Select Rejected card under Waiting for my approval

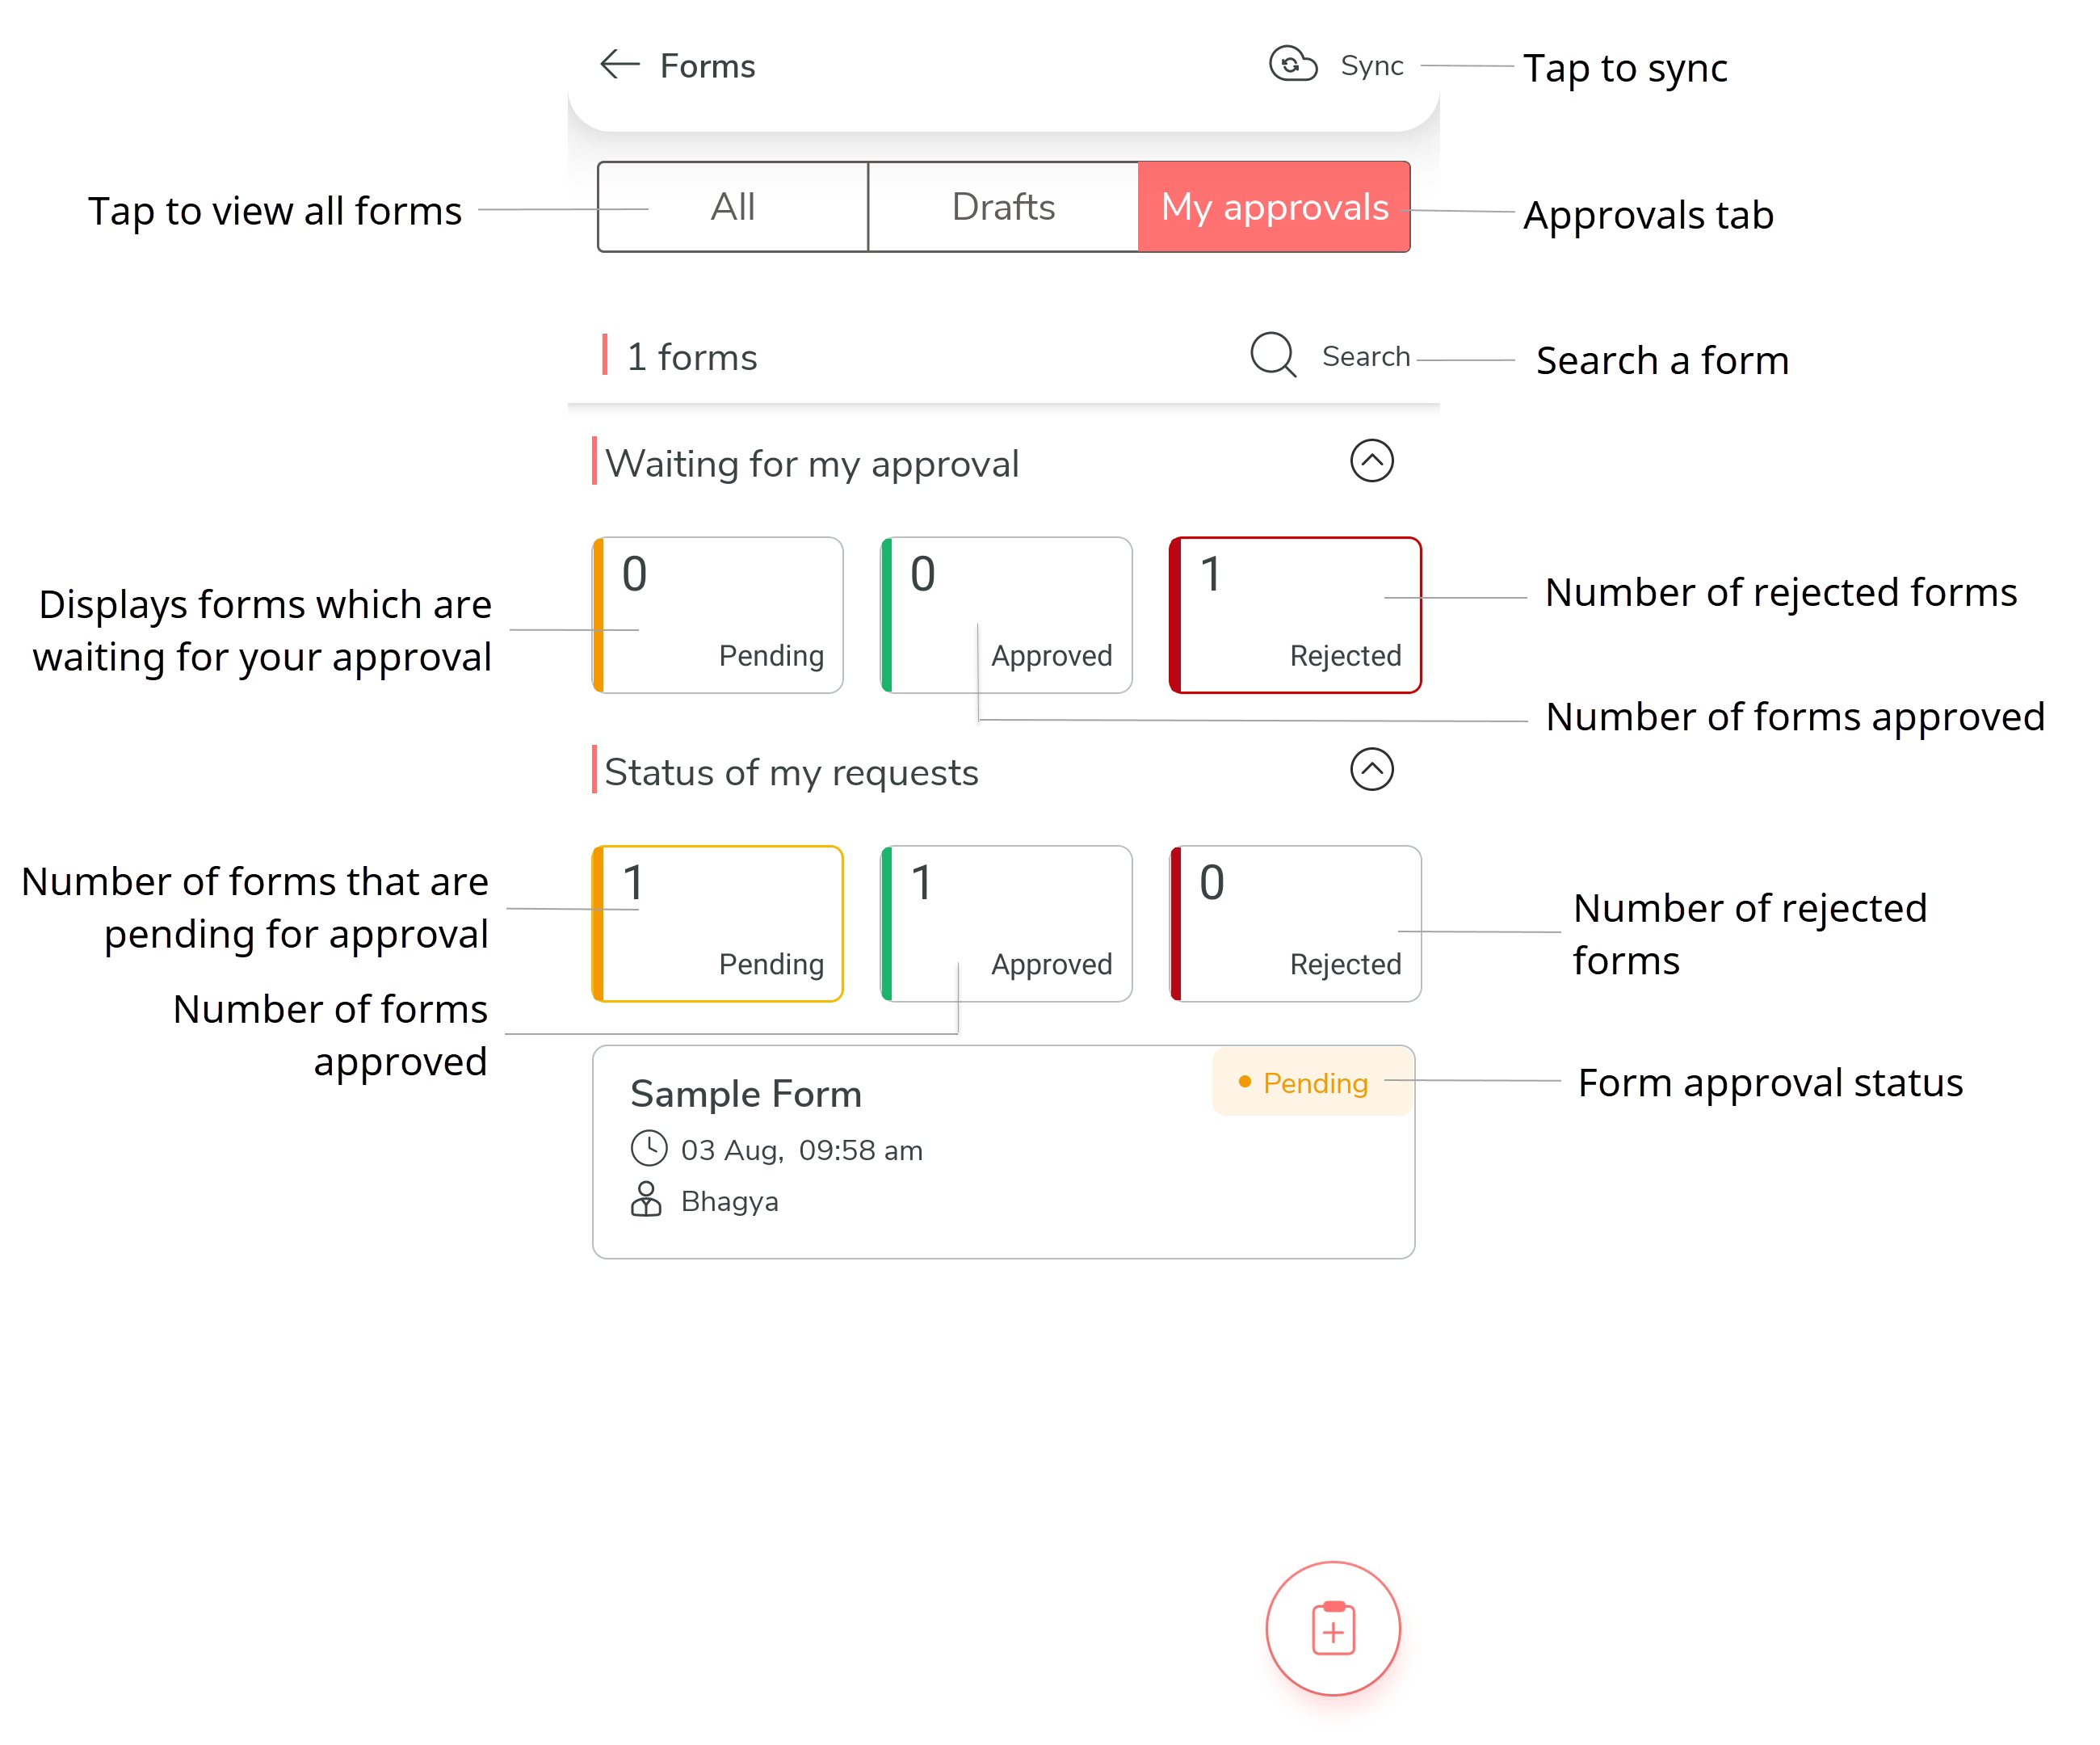tap(1295, 615)
